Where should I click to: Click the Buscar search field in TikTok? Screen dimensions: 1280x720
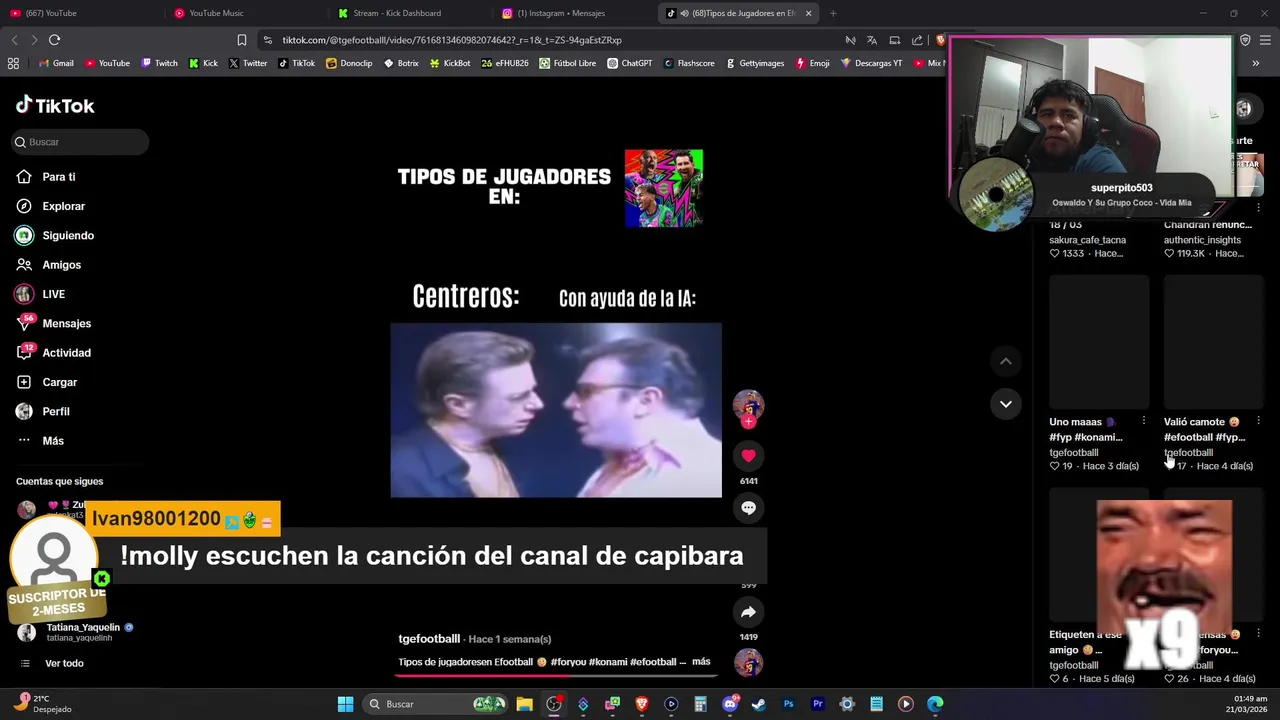click(80, 142)
